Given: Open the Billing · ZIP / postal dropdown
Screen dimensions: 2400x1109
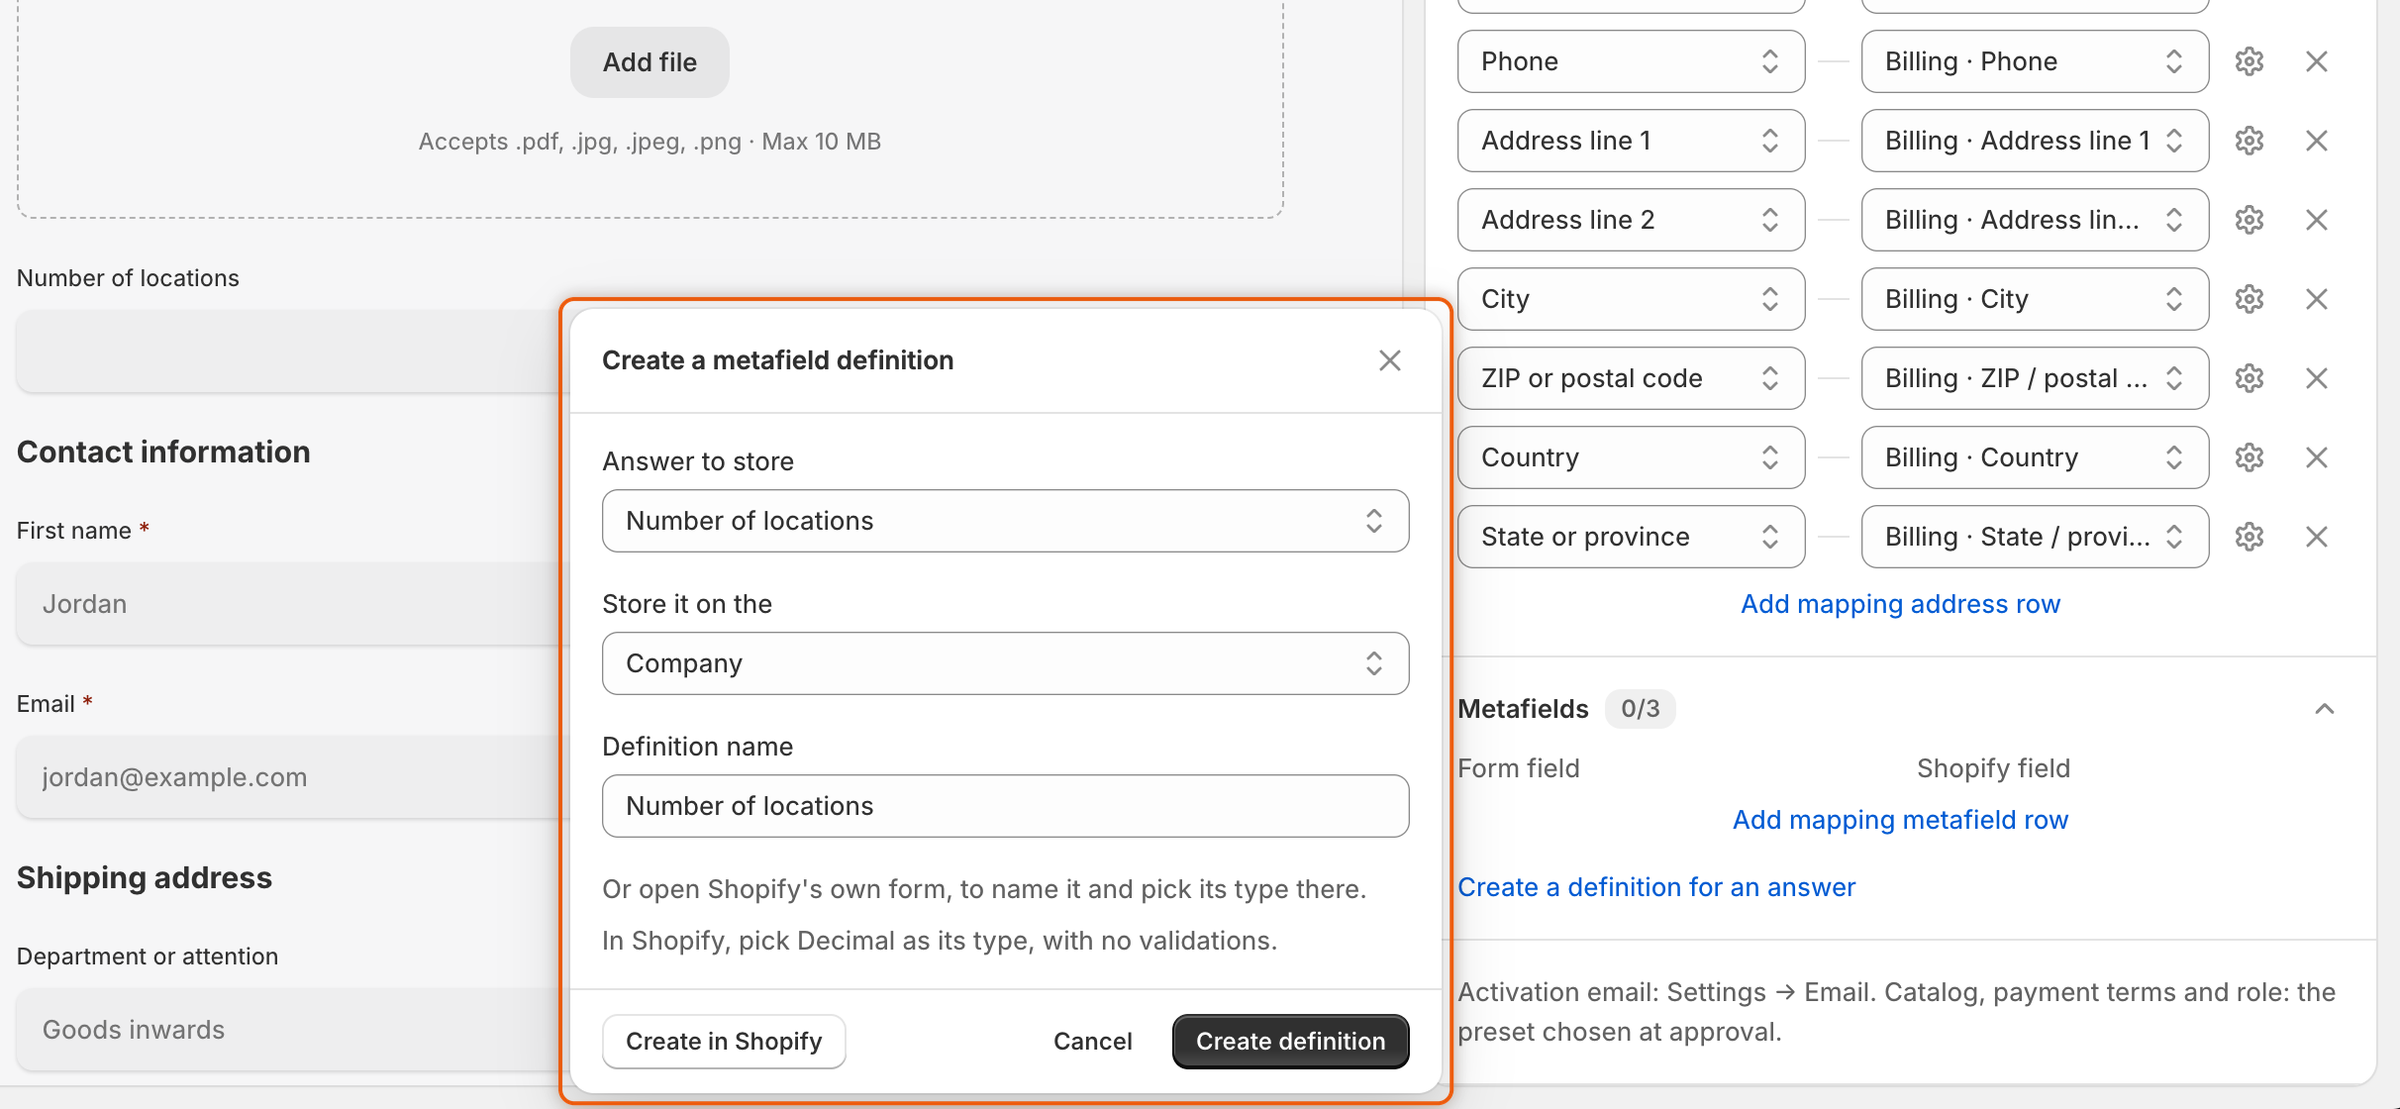Looking at the screenshot, I should (x=2034, y=378).
